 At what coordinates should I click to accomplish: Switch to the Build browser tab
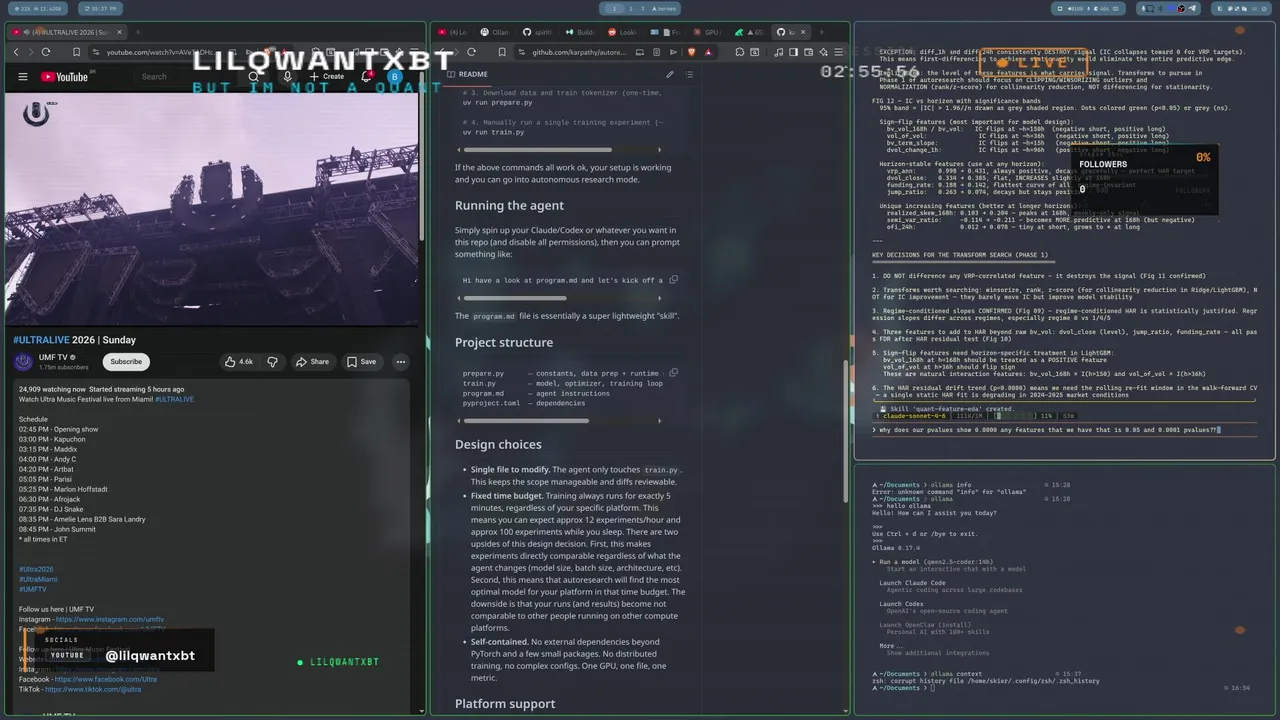coord(581,32)
